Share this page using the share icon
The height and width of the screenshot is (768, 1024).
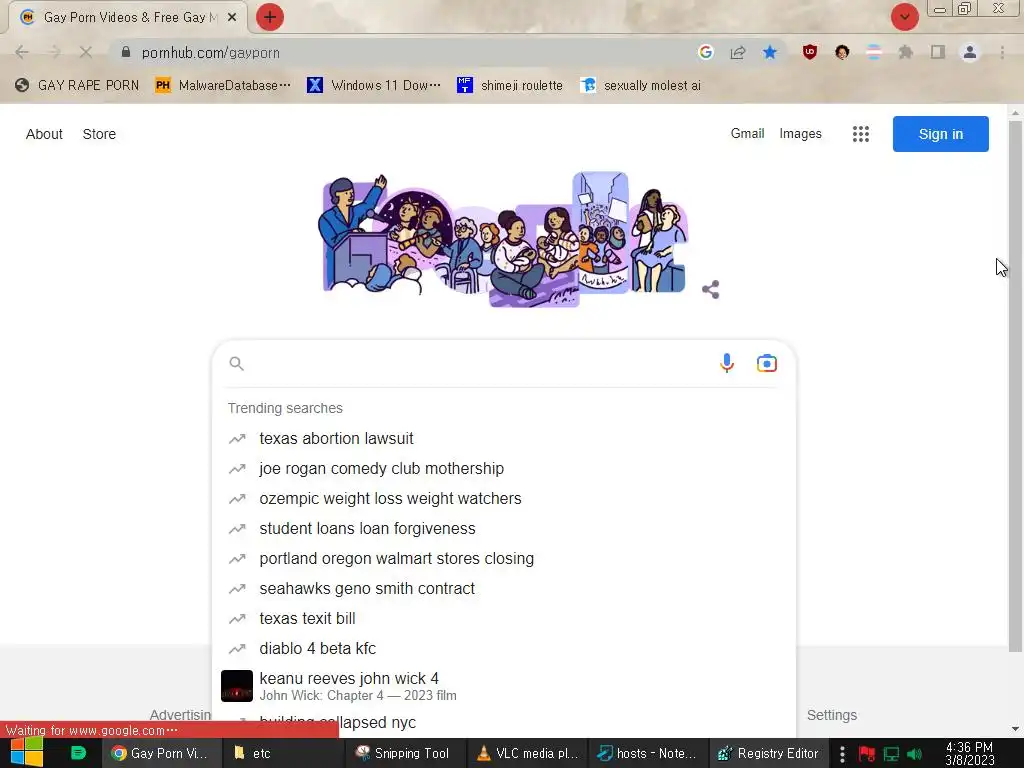(738, 52)
